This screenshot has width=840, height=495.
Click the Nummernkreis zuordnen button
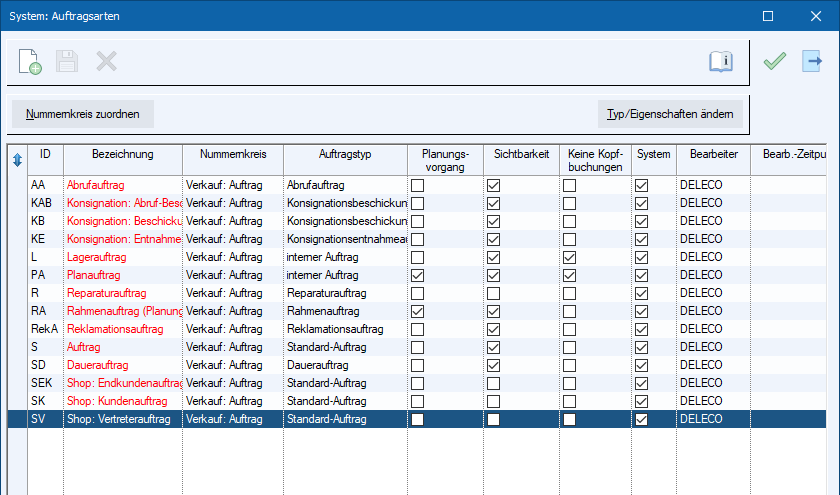pyautogui.click(x=83, y=114)
